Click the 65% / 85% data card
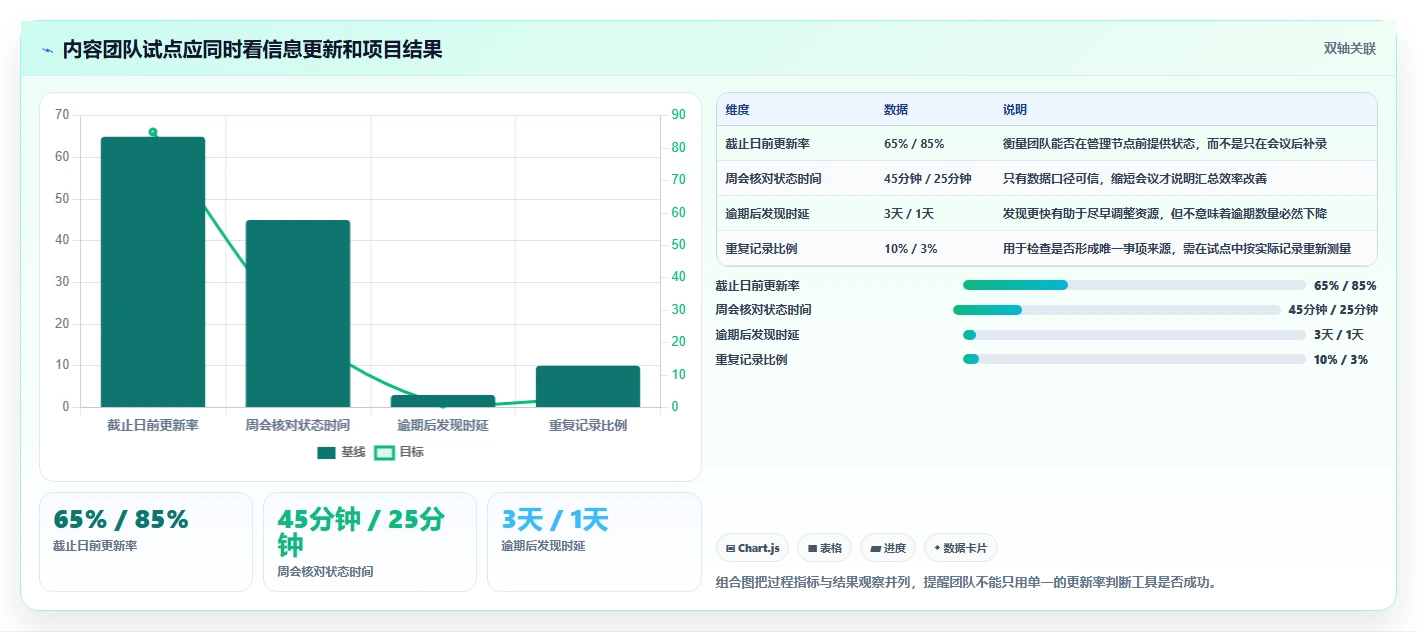This screenshot has height=632, width=1417. tap(146, 542)
